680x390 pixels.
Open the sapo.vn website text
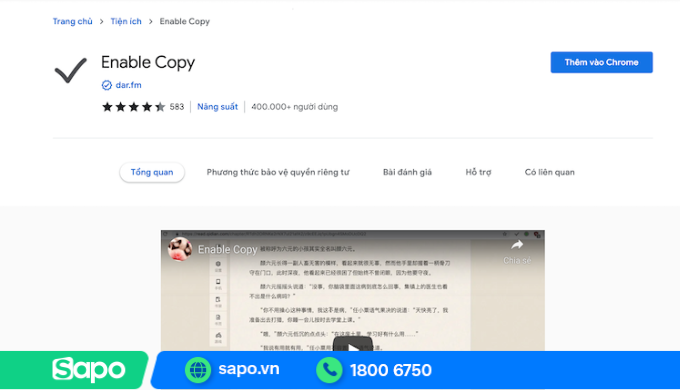pyautogui.click(x=249, y=369)
